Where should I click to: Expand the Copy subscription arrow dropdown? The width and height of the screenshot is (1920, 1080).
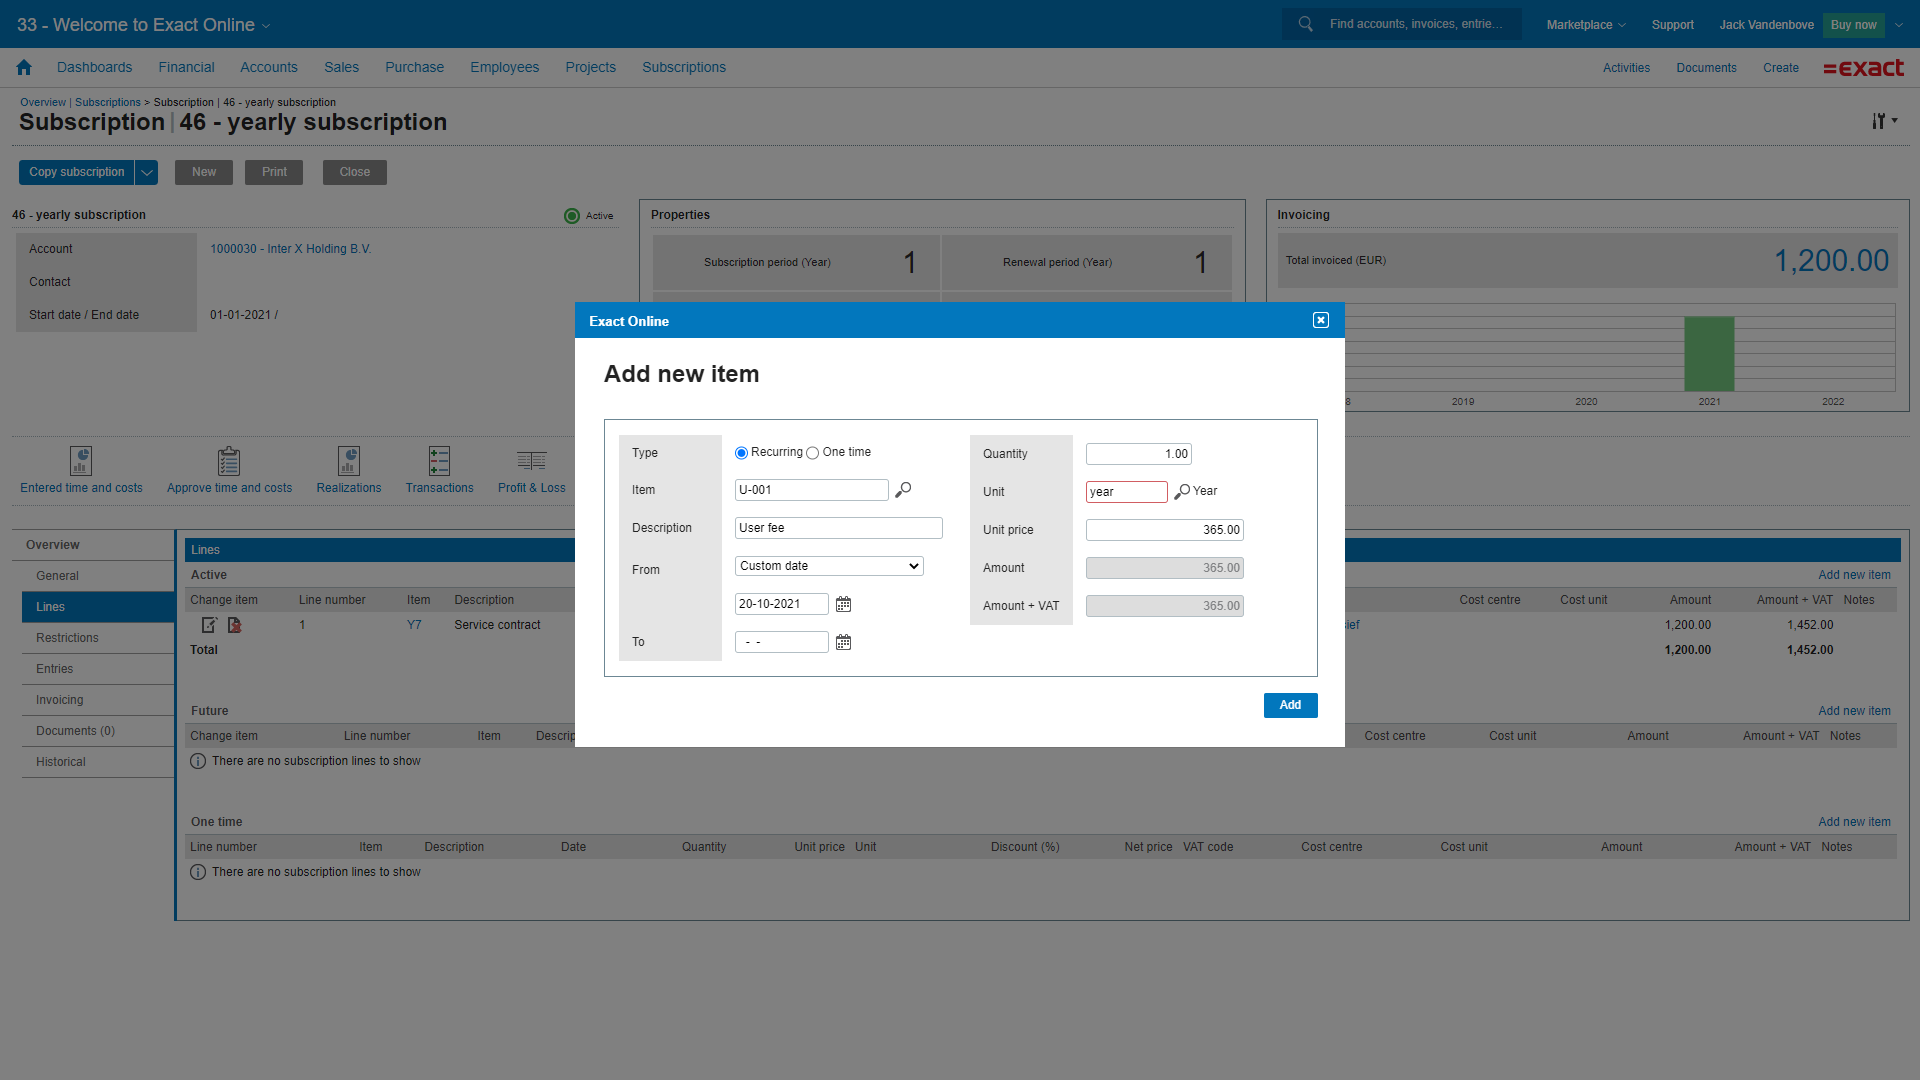147,172
